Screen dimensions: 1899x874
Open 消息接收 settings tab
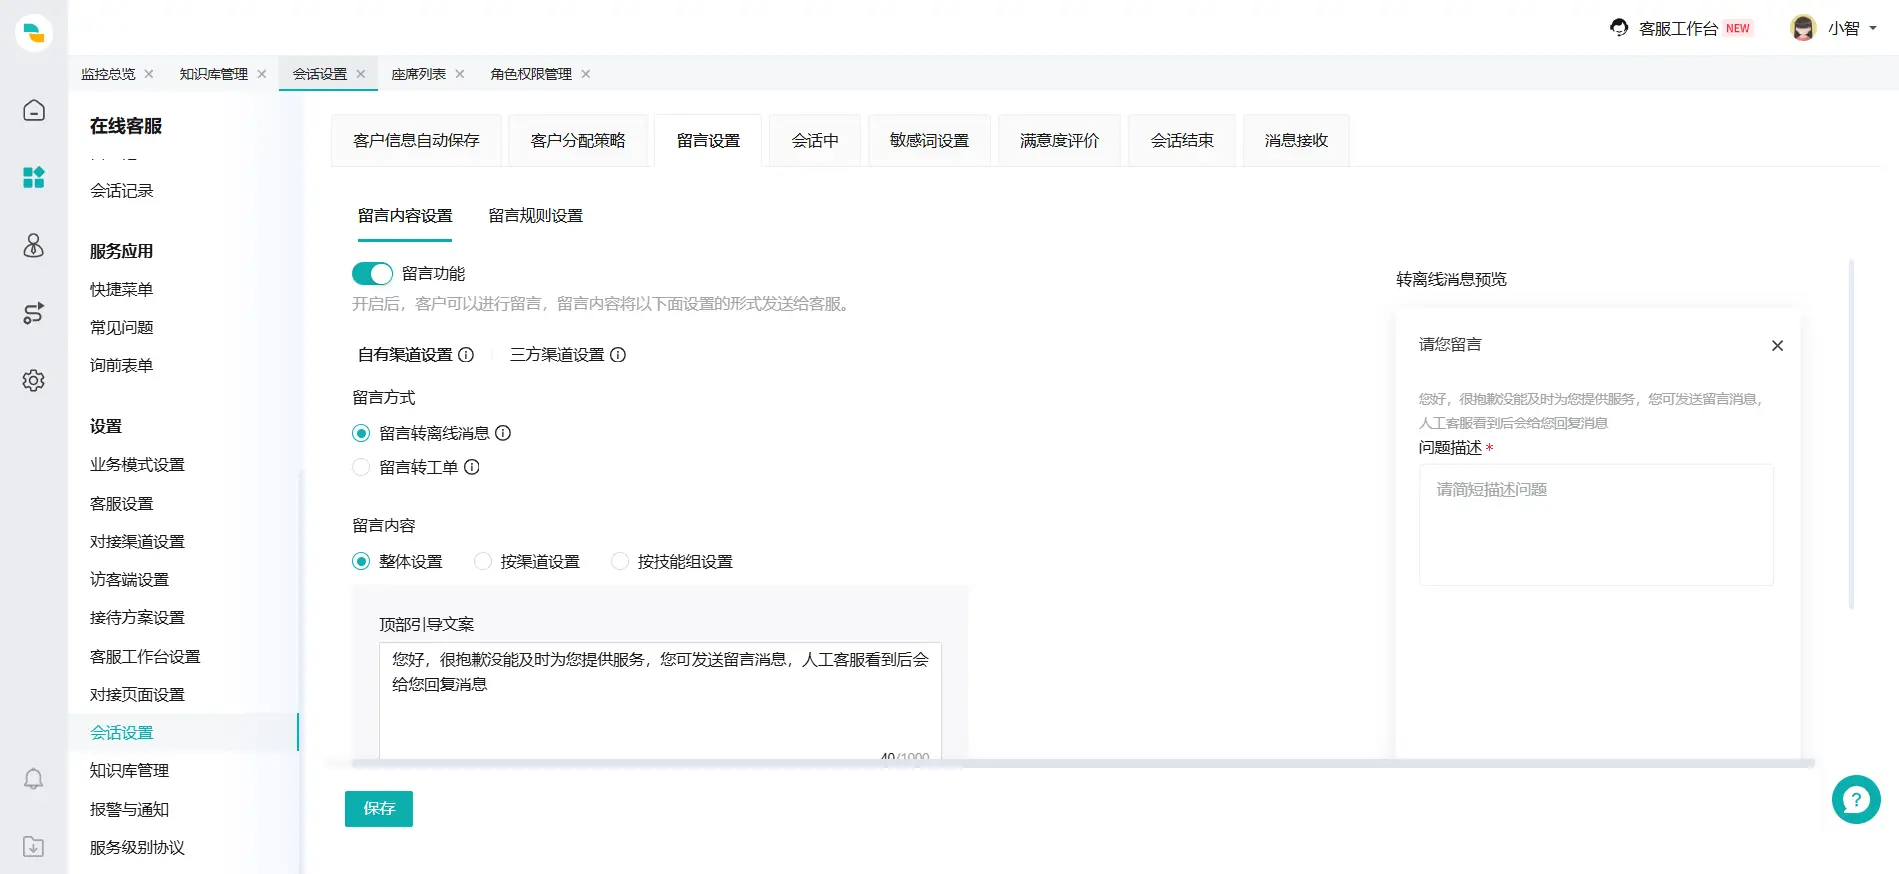point(1296,141)
